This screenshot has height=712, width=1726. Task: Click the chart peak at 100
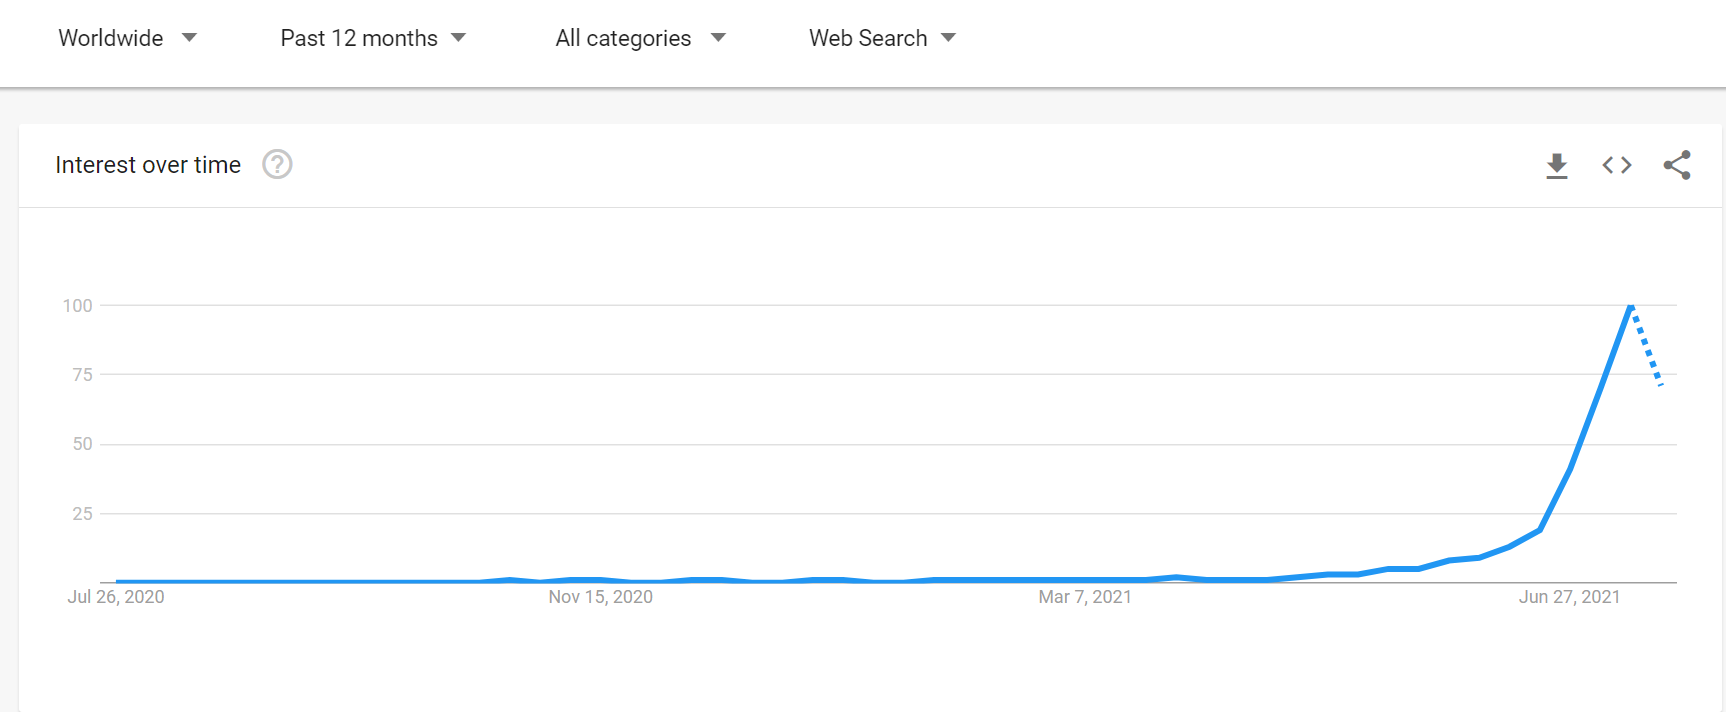(1630, 306)
